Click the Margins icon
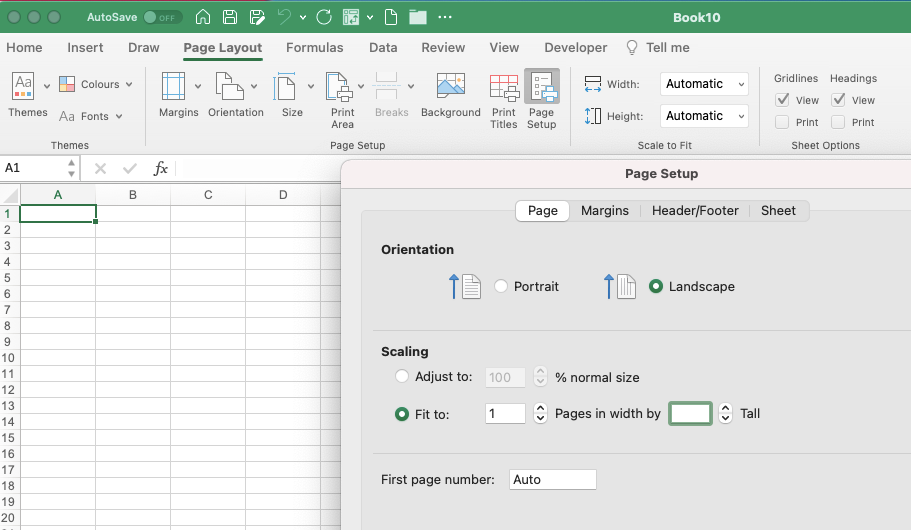911x530 pixels. click(x=173, y=86)
